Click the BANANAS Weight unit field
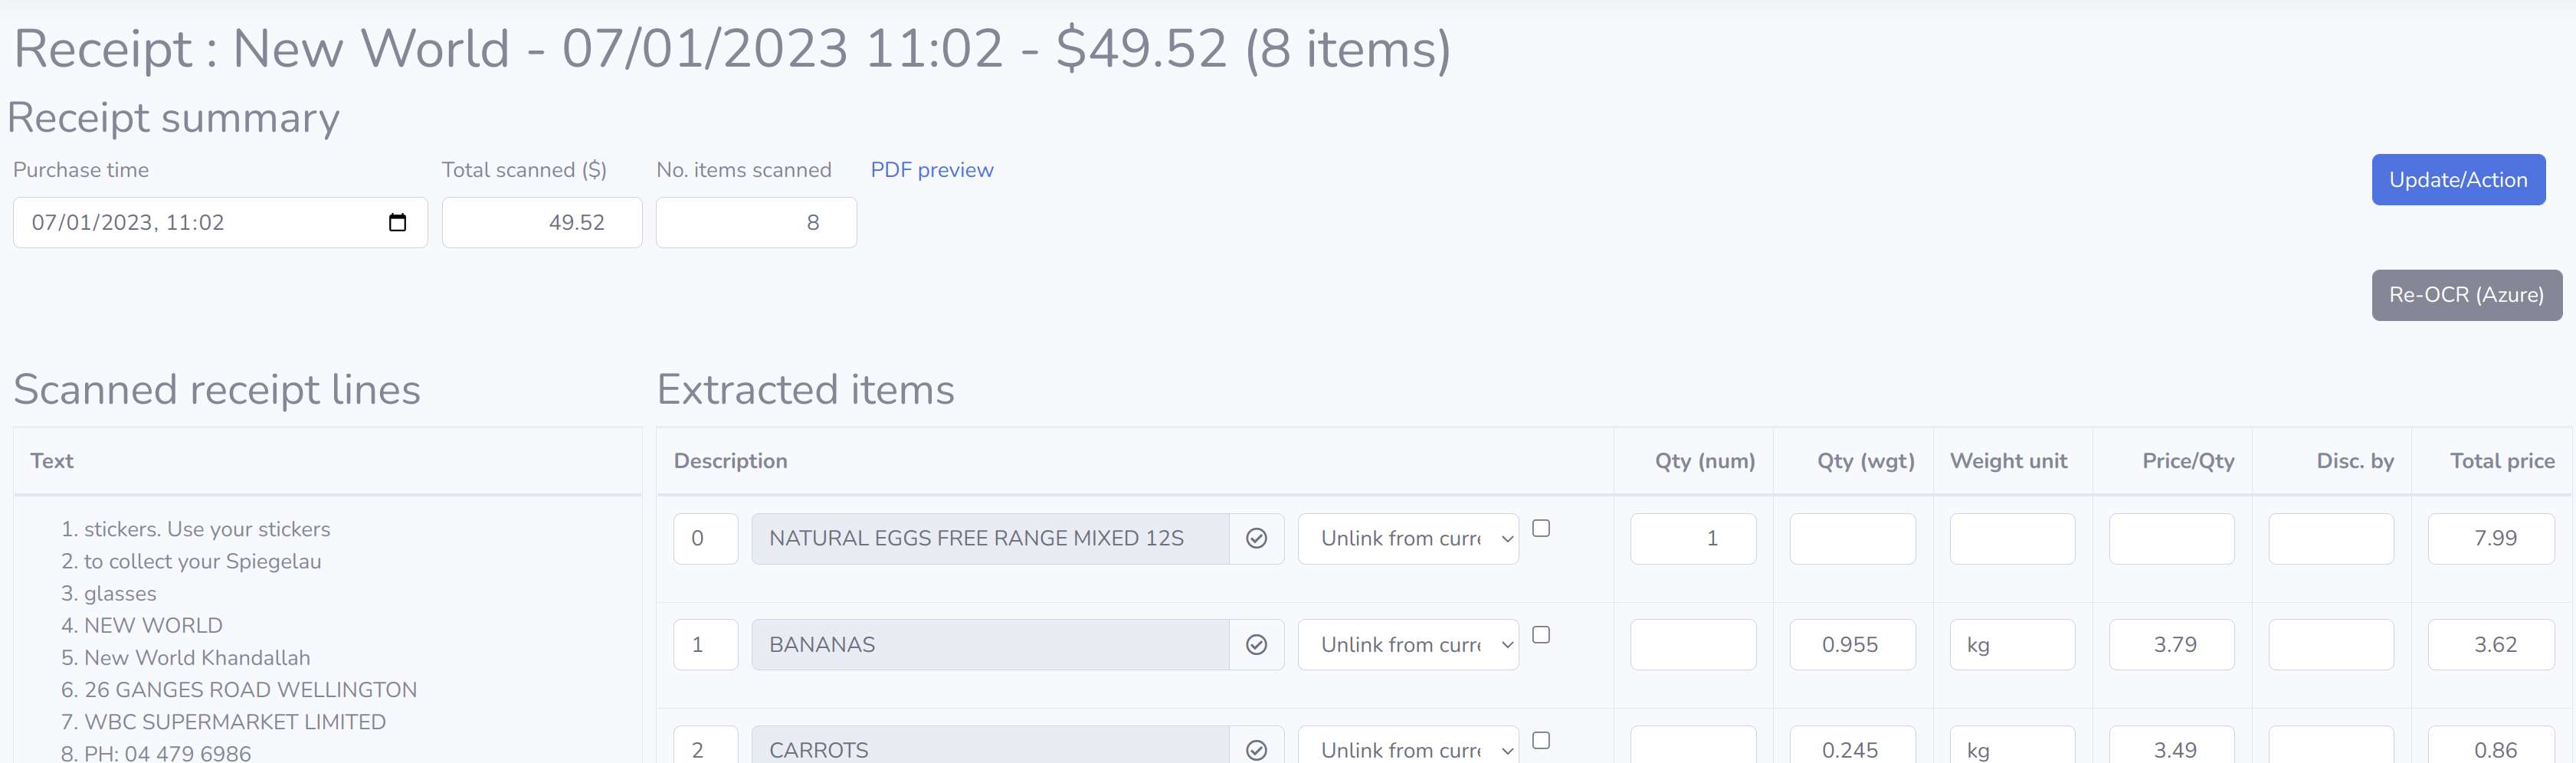Screen dimensions: 2576x763 pos(2012,645)
